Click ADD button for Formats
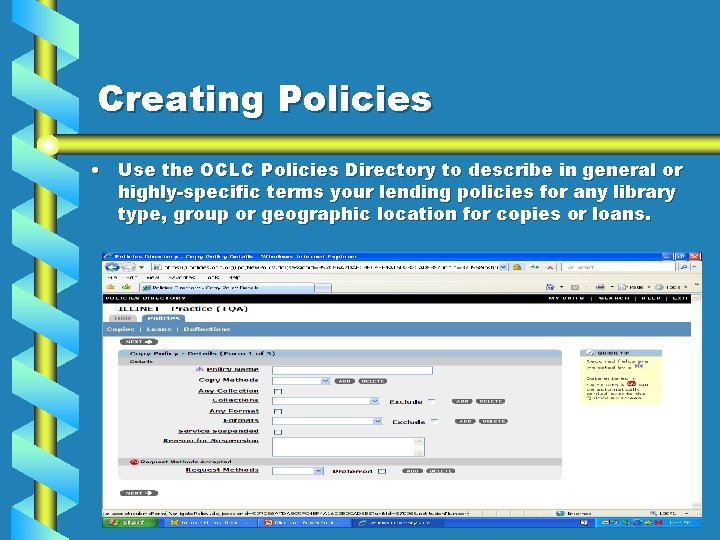Screen dimensions: 720x540 pyautogui.click(x=465, y=422)
